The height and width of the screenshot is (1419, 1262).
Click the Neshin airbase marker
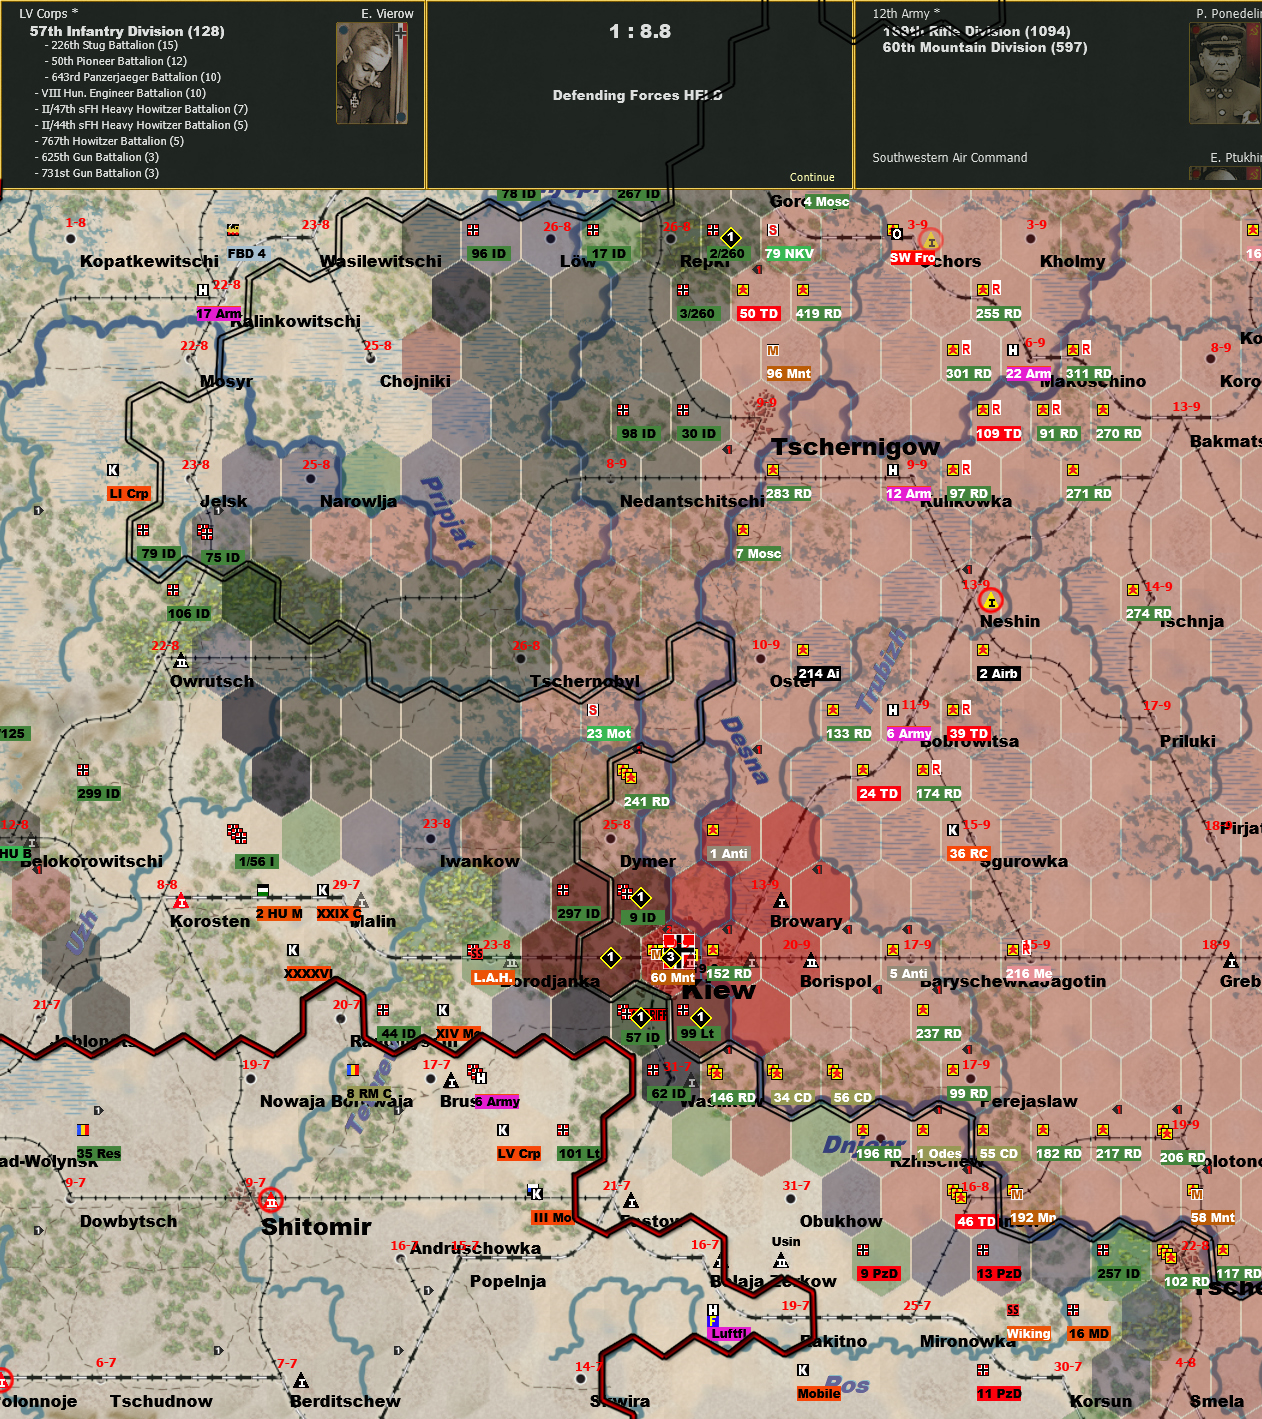click(x=991, y=601)
